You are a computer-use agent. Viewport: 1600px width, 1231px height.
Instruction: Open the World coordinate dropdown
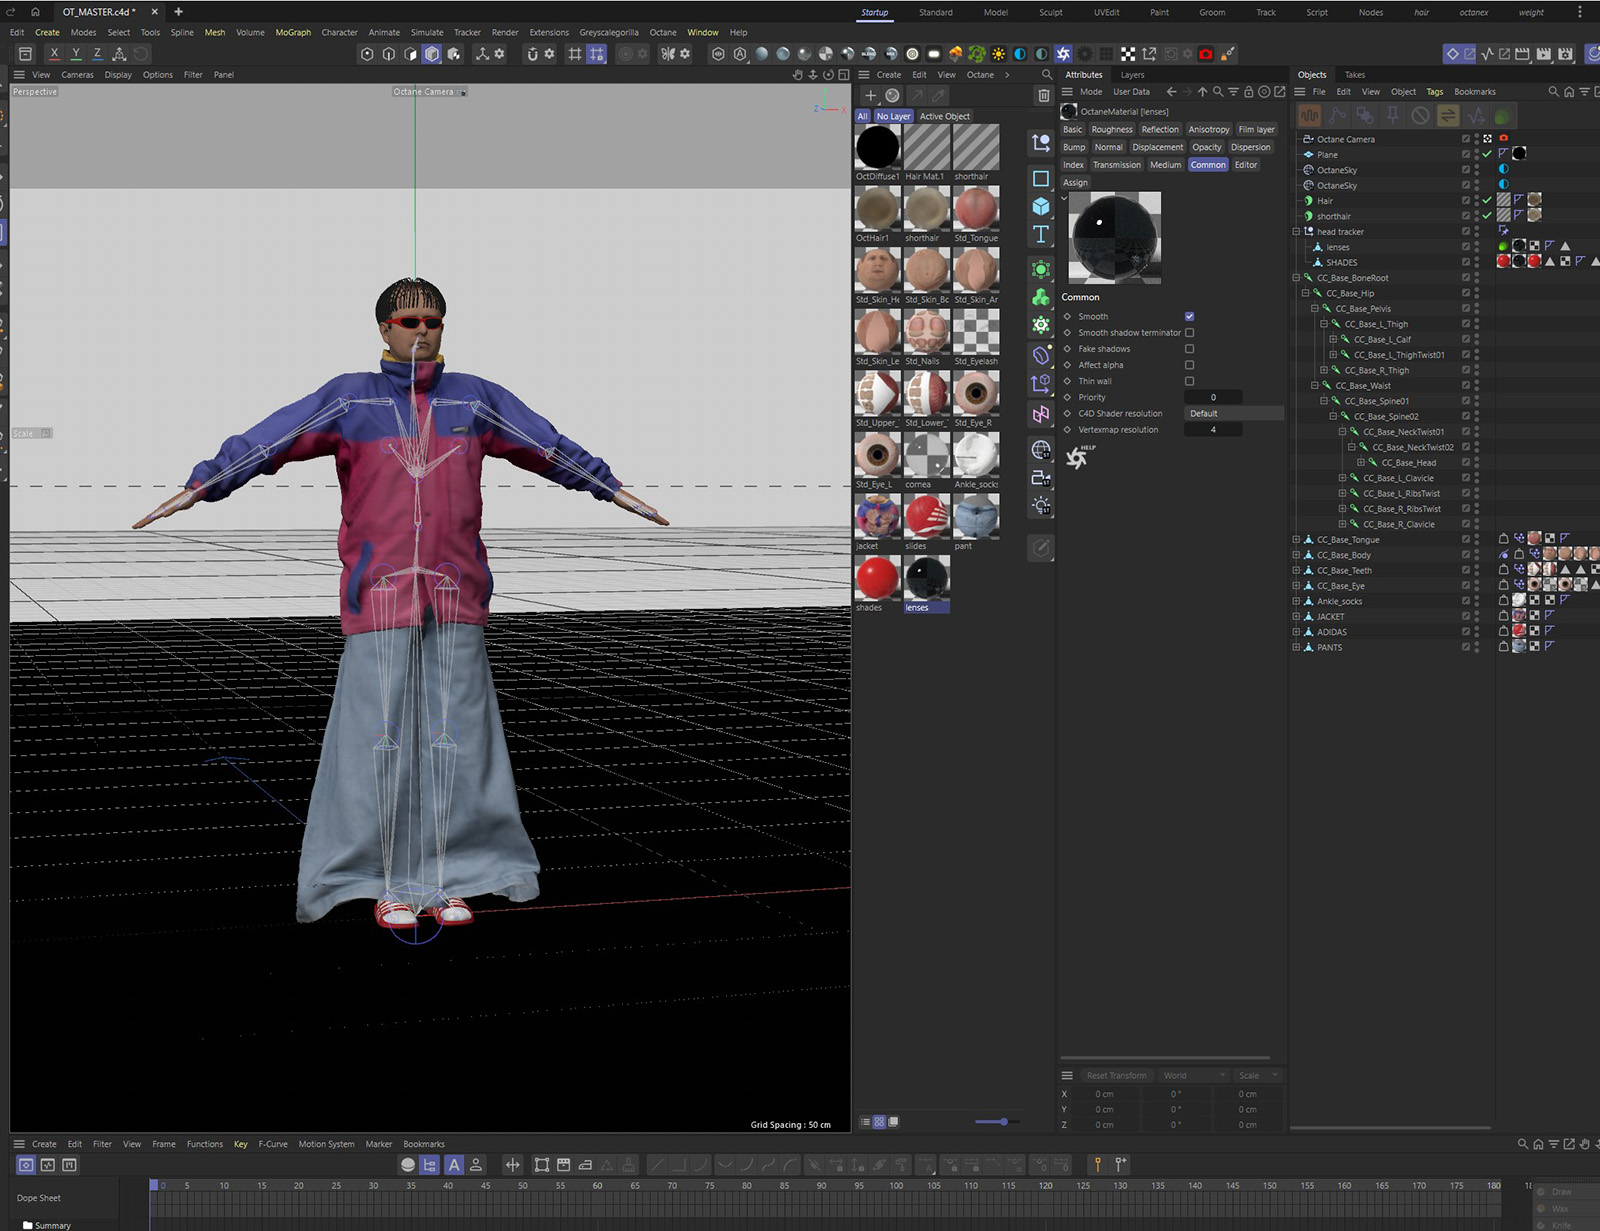1194,1076
